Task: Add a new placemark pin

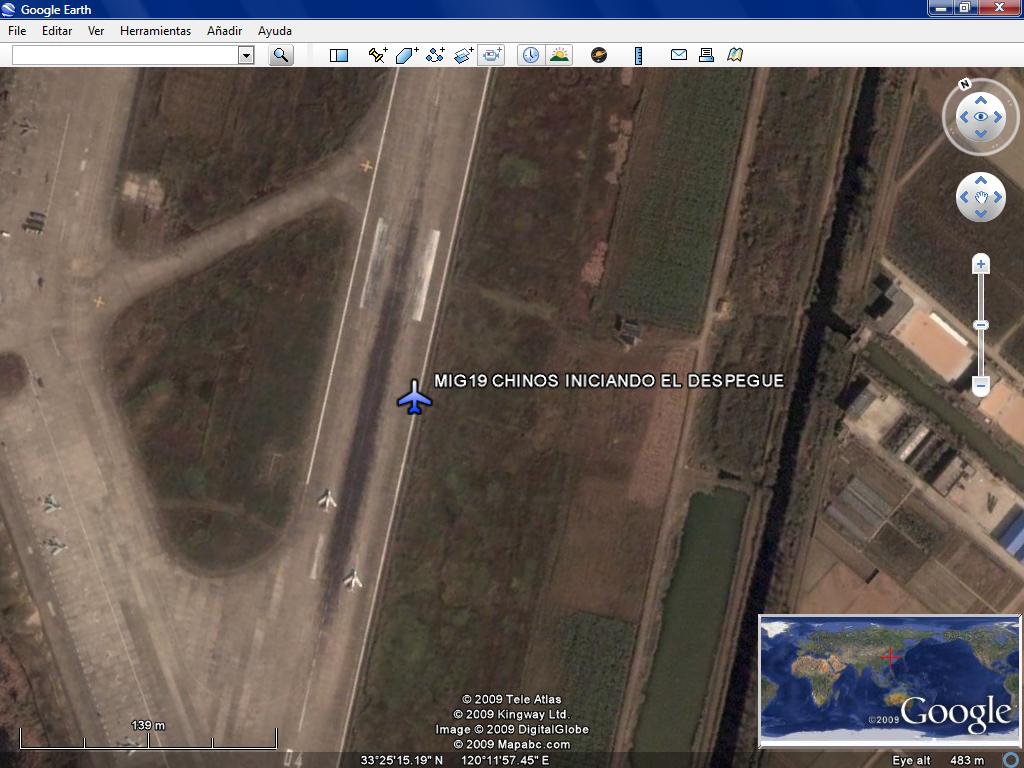Action: click(377, 55)
